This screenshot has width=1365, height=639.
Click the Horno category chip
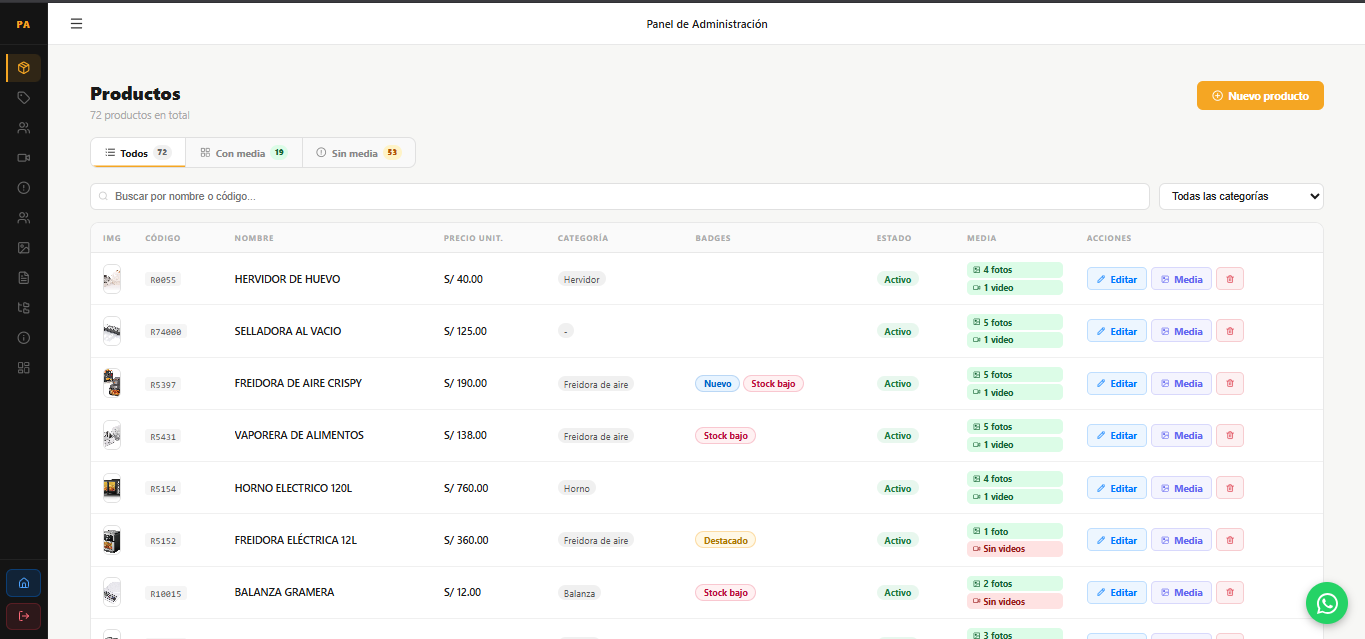[577, 488]
